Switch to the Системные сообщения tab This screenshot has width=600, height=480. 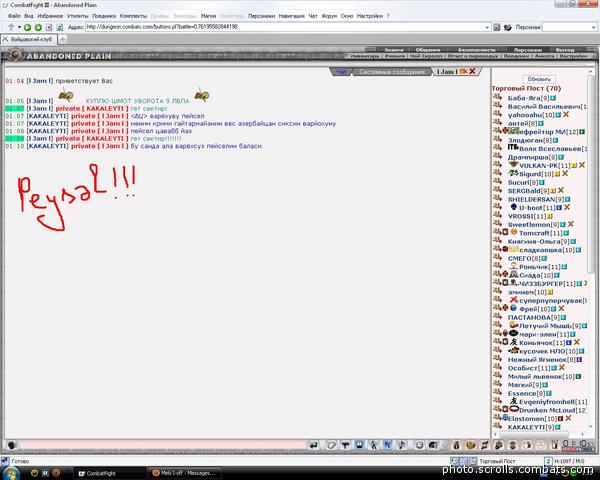click(392, 72)
